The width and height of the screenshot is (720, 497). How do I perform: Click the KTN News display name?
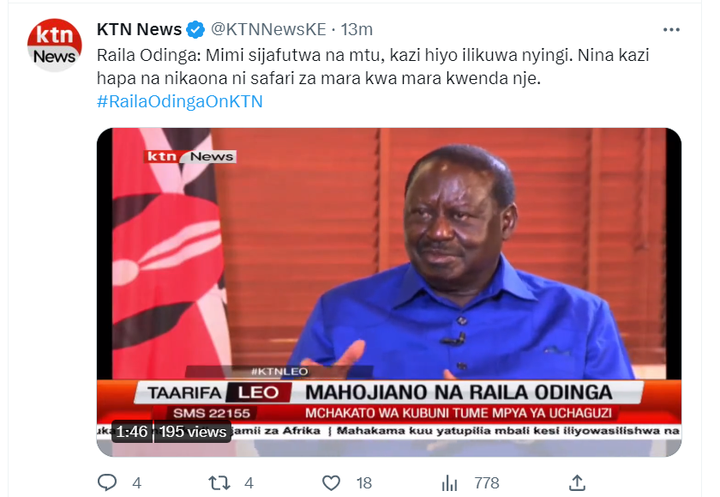[139, 29]
